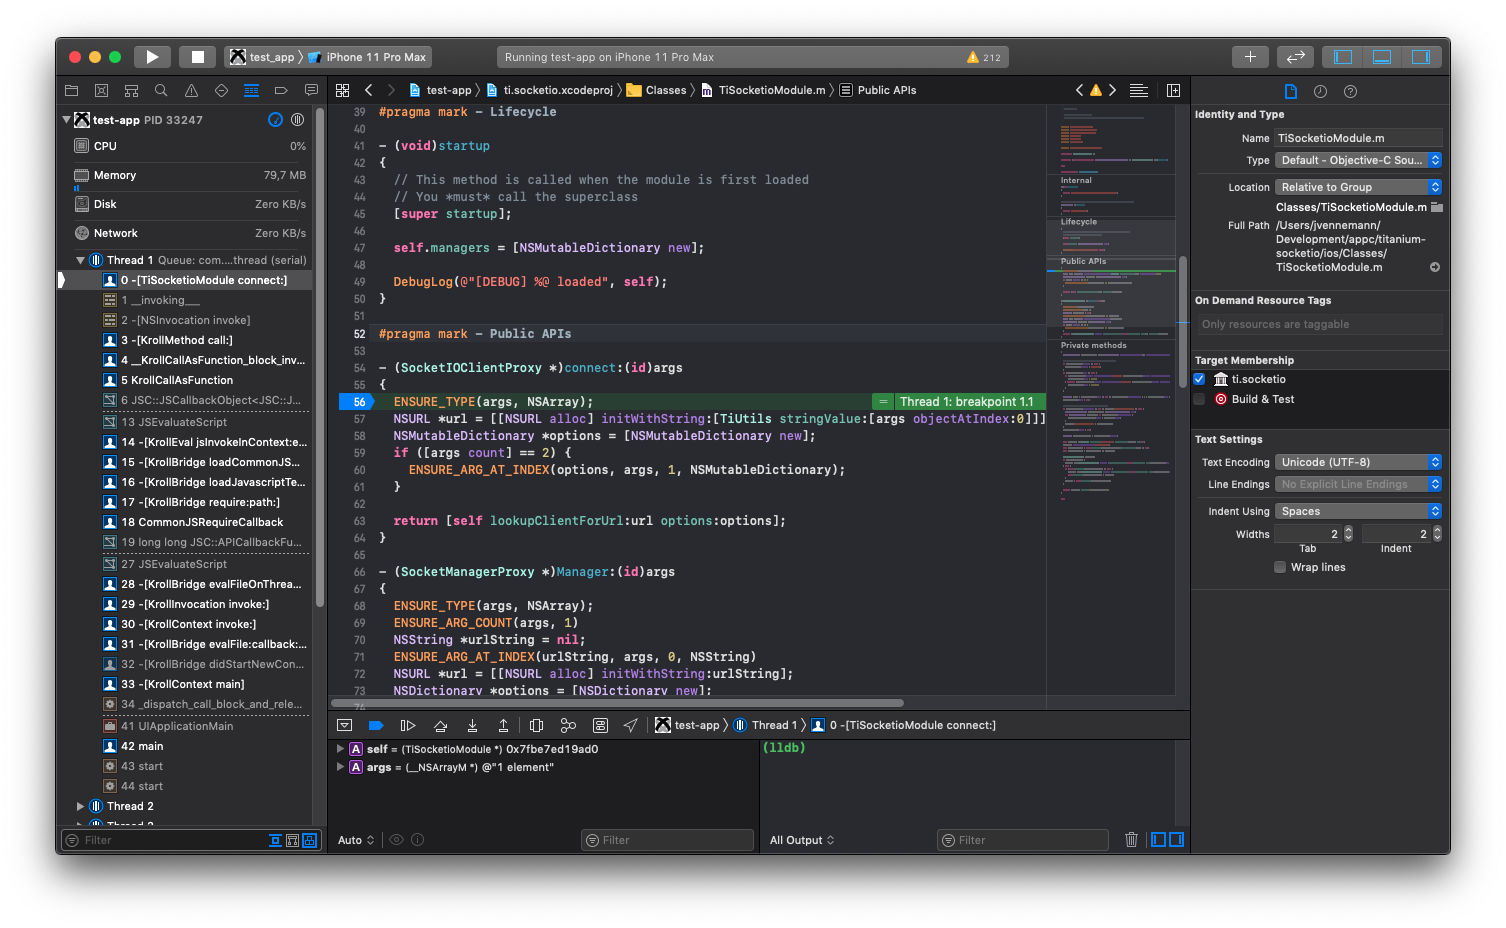Open the Report navigator
Viewport: 1506px width, 928px height.
click(311, 90)
